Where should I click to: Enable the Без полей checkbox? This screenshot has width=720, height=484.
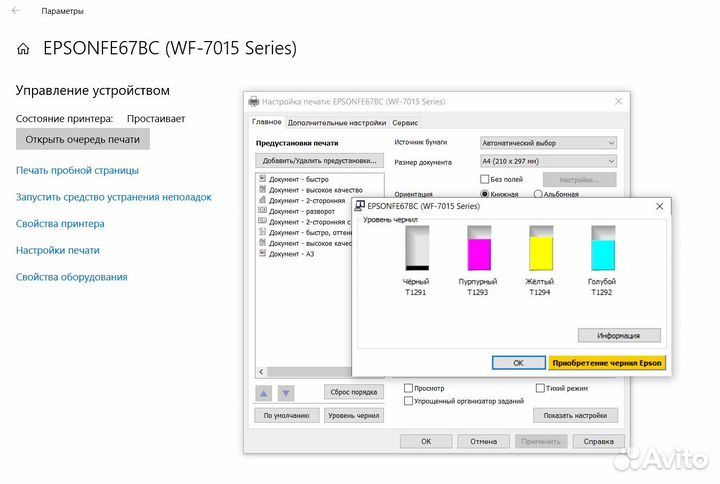coord(484,179)
